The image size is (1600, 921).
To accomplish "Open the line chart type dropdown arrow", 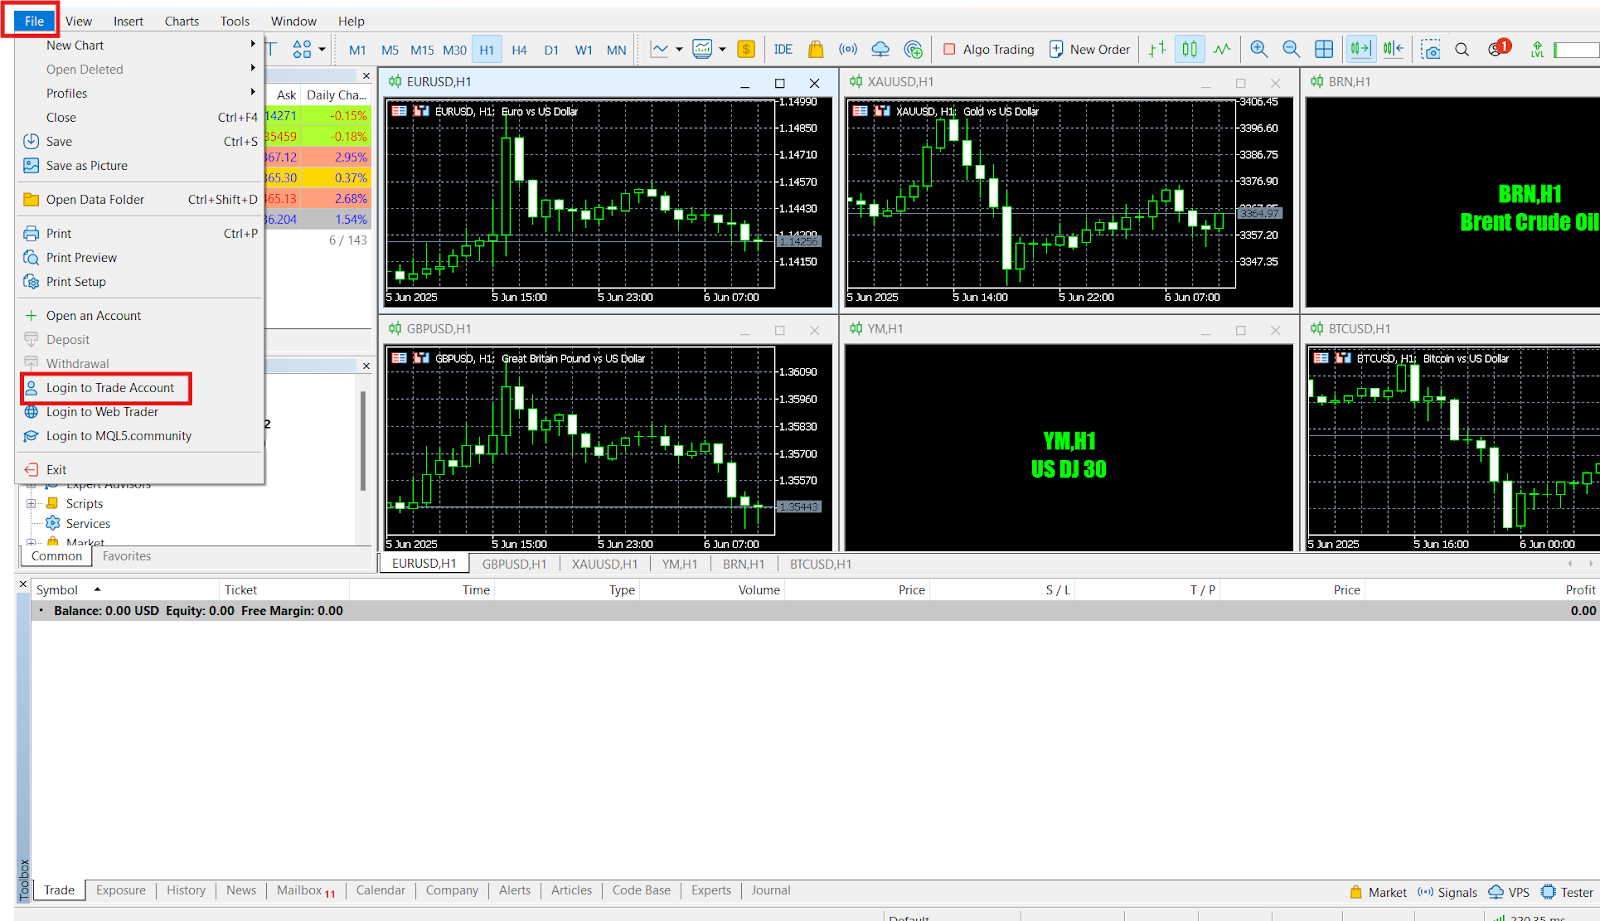I will pos(679,49).
